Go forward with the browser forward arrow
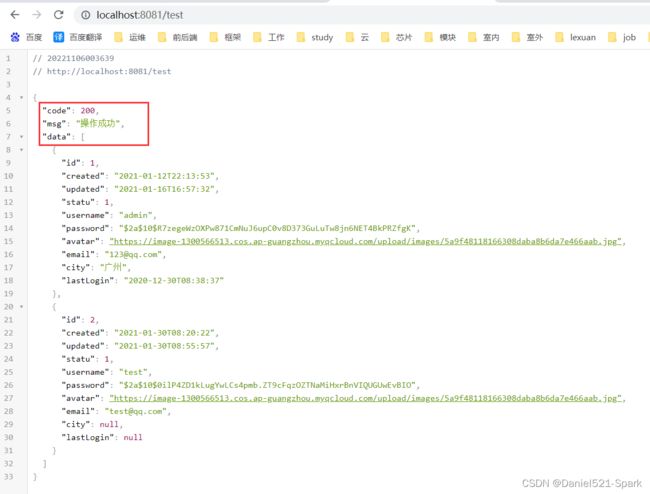Viewport: 650px width, 494px height. pos(37,15)
